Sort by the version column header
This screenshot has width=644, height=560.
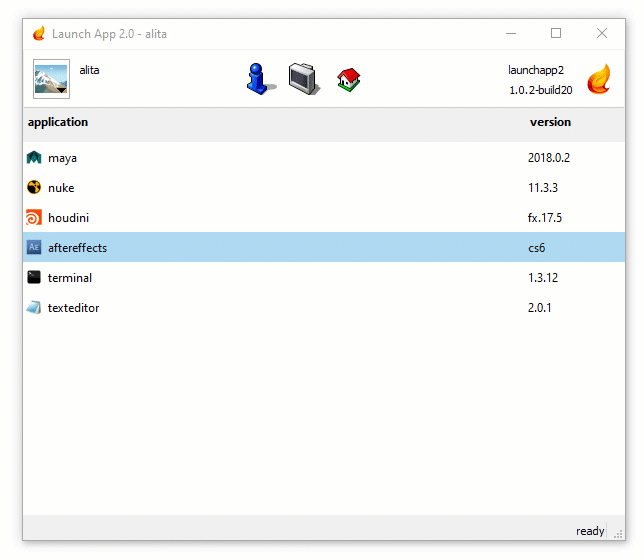(x=550, y=122)
